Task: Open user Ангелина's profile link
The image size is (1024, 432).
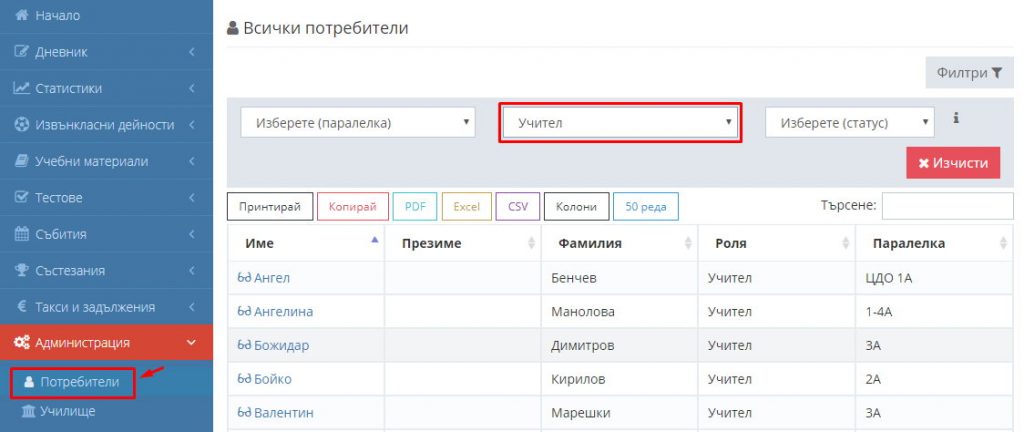Action: click(283, 312)
